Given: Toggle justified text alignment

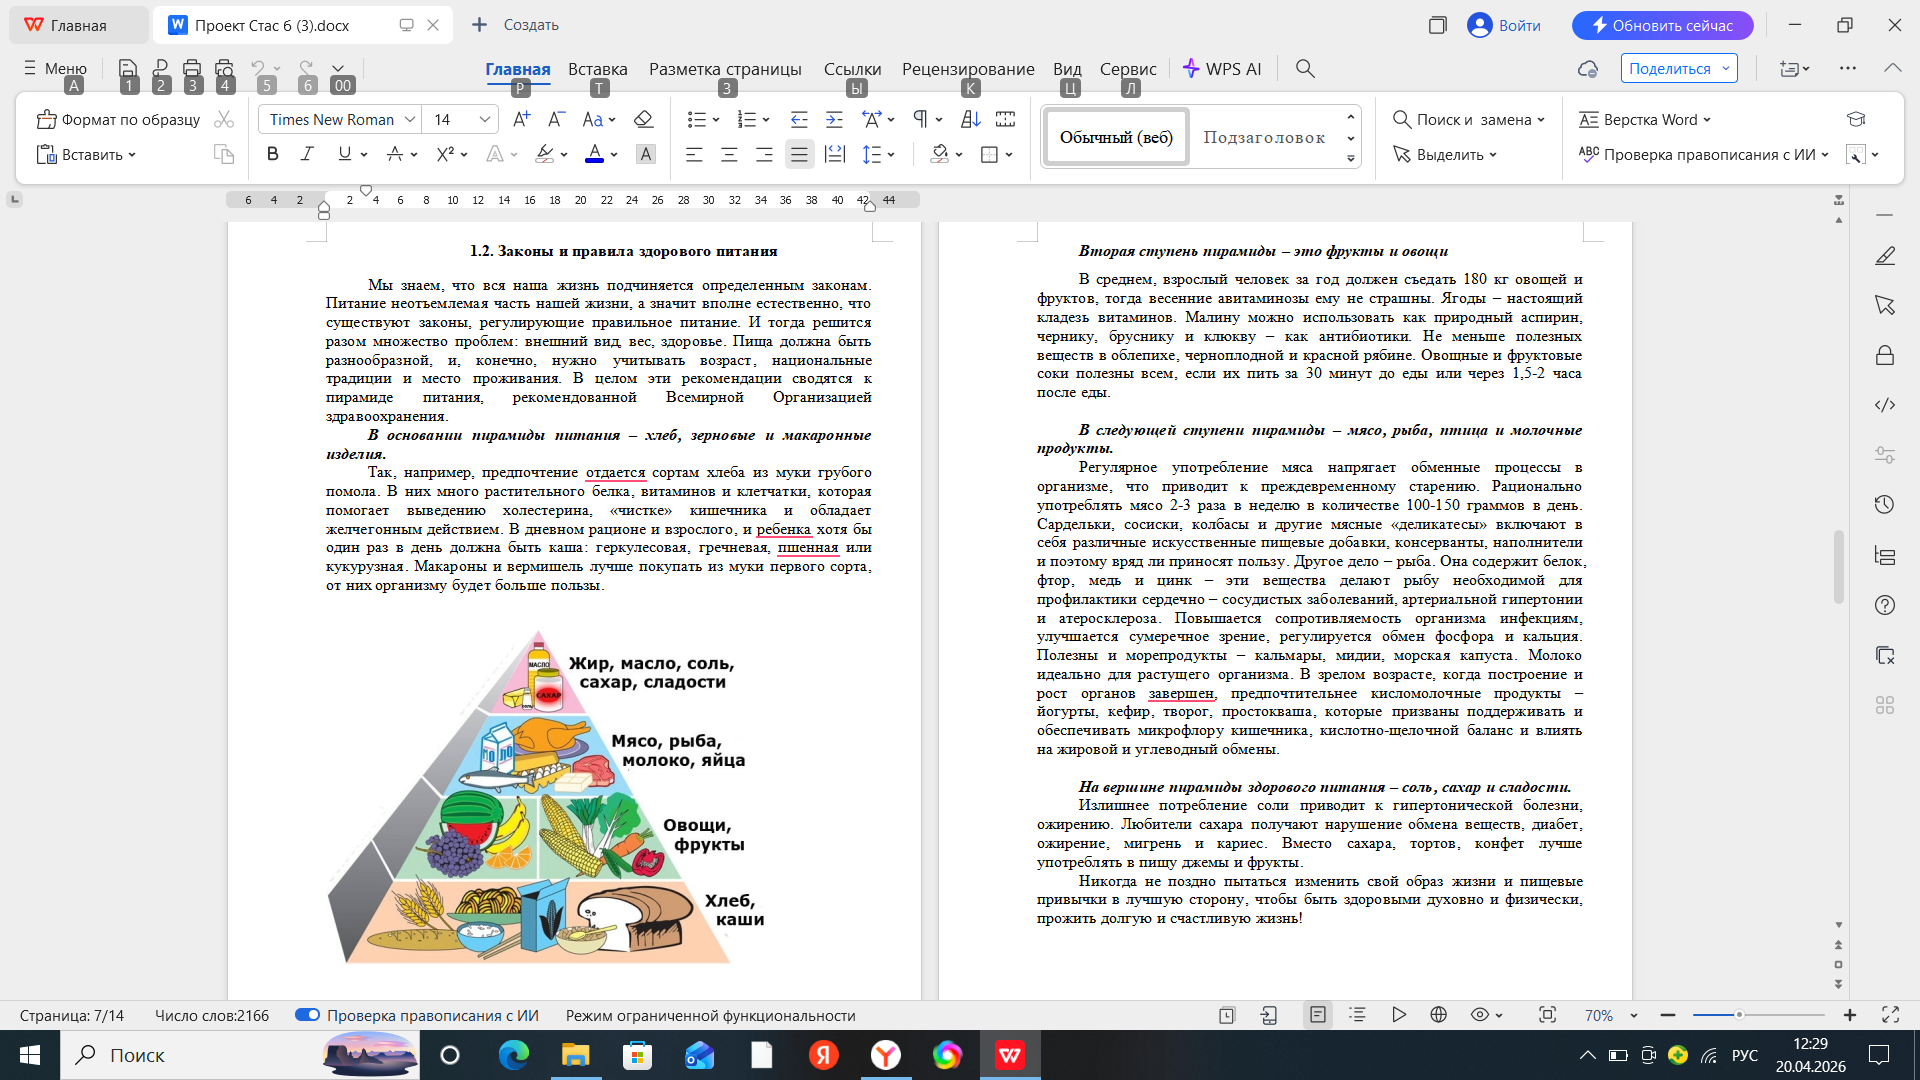Looking at the screenshot, I should (798, 154).
